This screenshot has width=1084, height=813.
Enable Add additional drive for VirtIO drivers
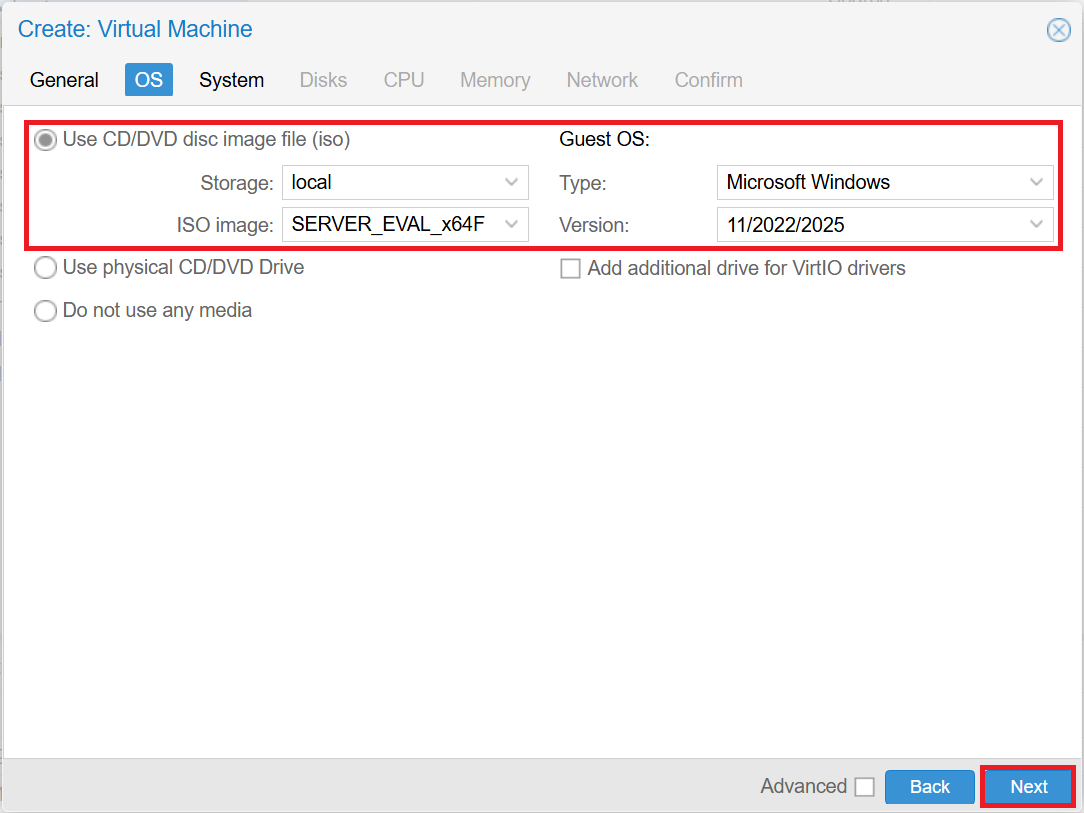[x=570, y=268]
